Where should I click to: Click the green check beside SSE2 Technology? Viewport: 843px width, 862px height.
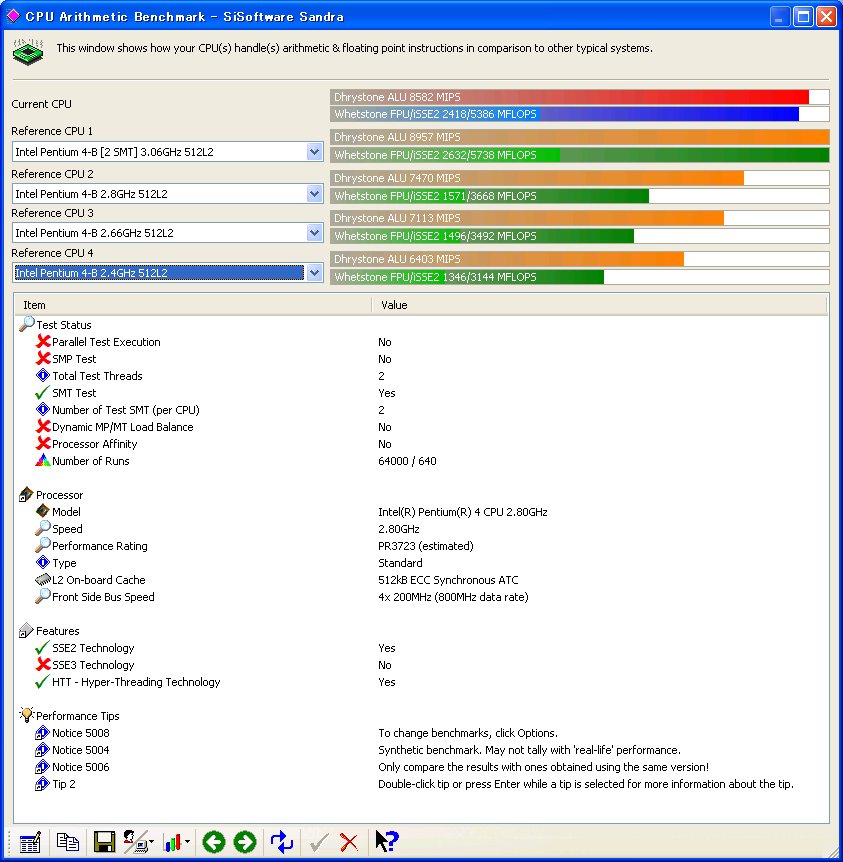[x=42, y=648]
